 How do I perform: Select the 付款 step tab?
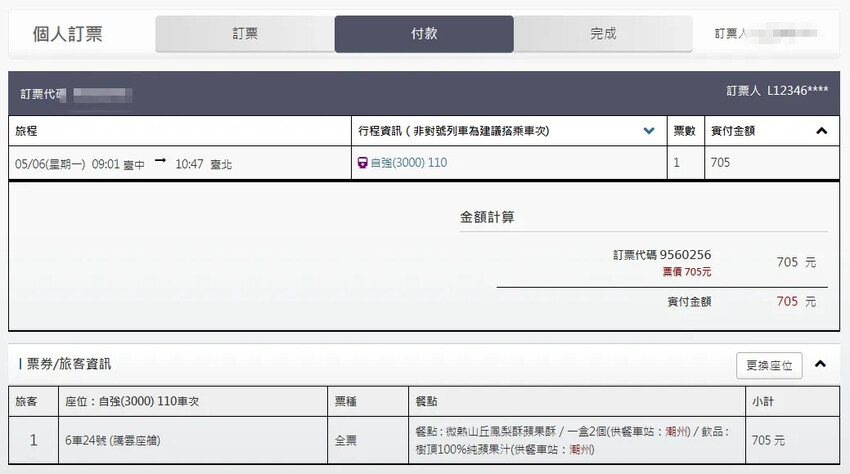pyautogui.click(x=424, y=34)
